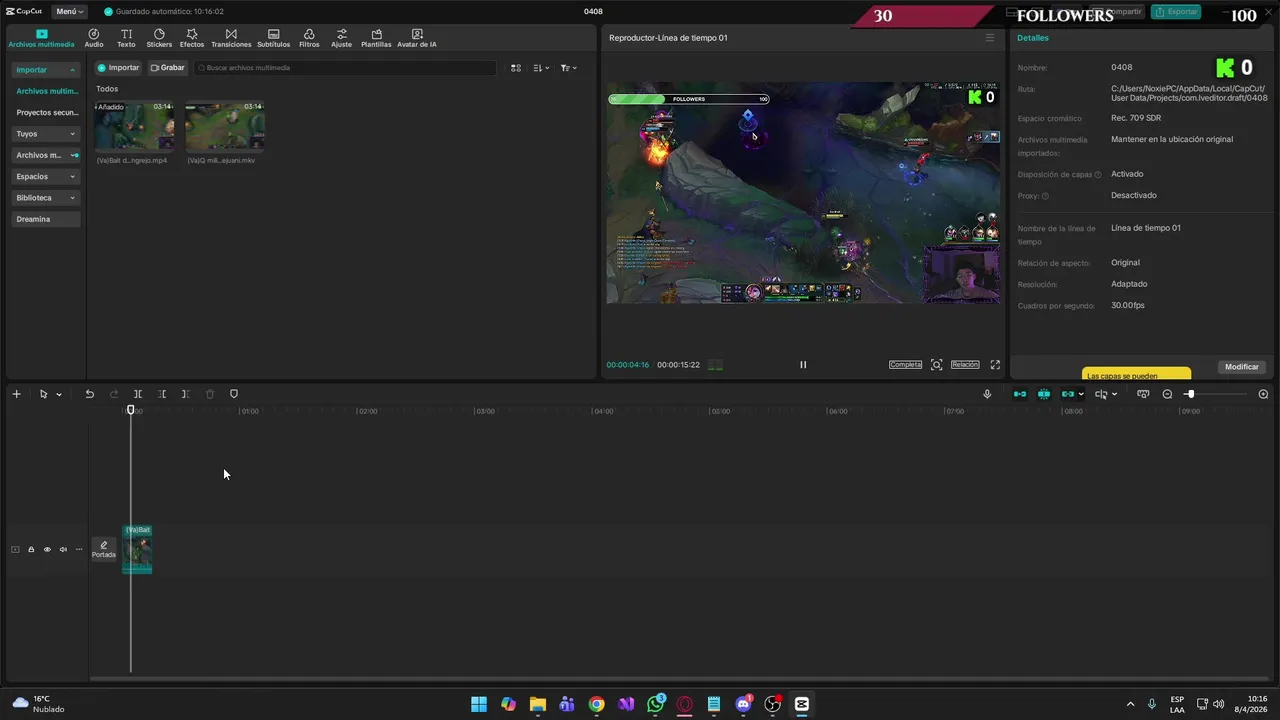
Task: Open the linkage options dropdown arrow
Action: point(1081,394)
